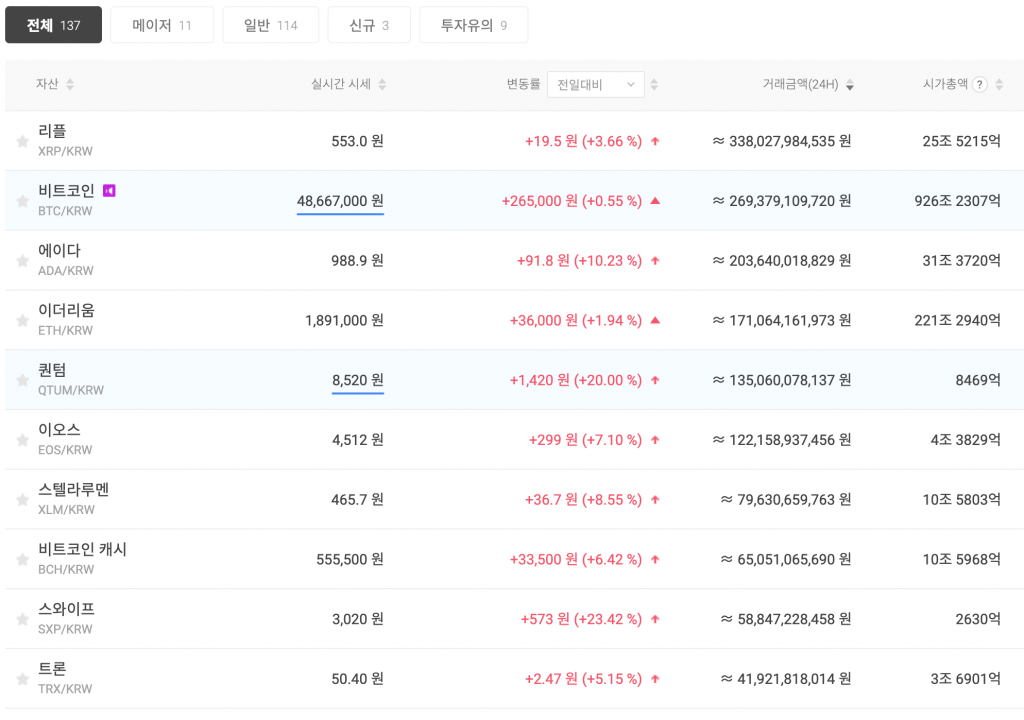The image size is (1024, 720).
Task: Click the 48,667,000 원 bitcoin price
Action: point(339,201)
